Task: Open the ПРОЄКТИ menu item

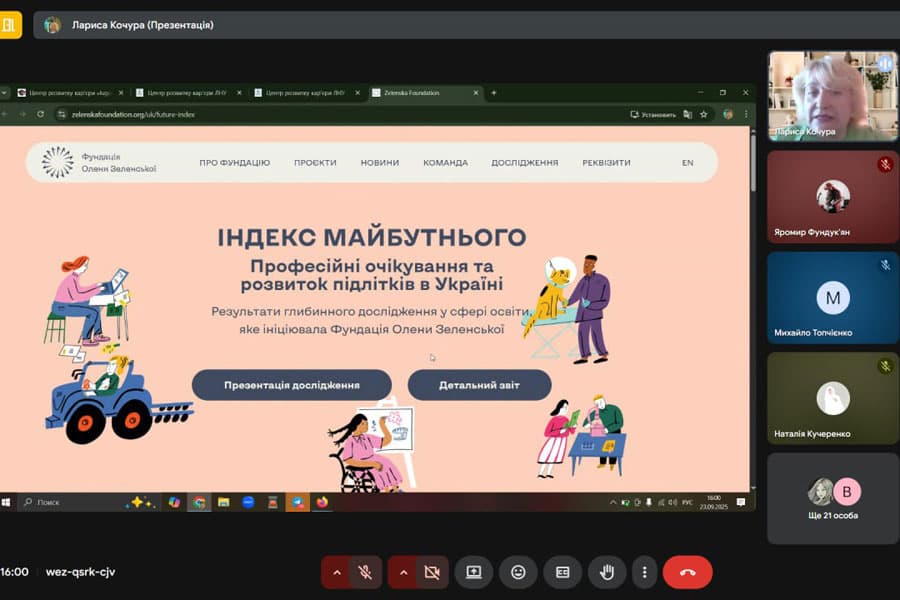Action: tap(315, 163)
